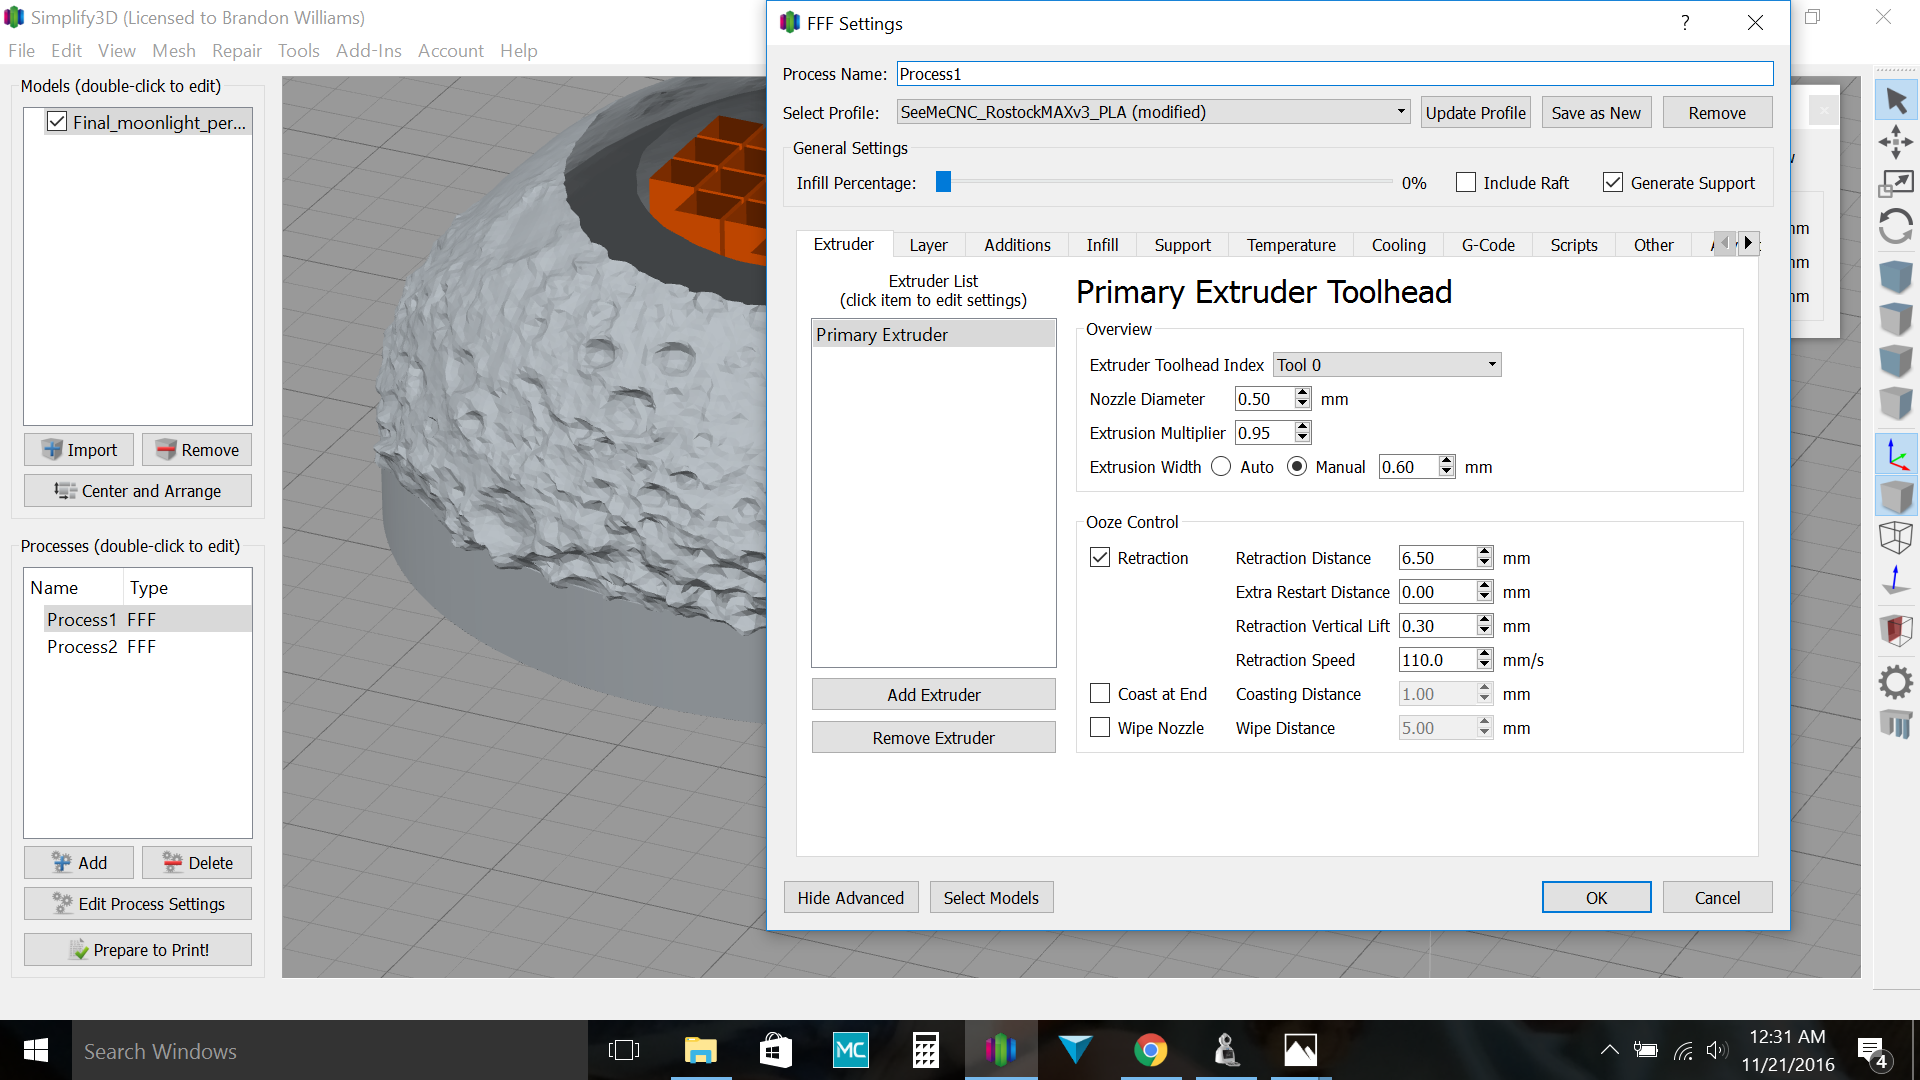Activate the translate/move model tool
Image resolution: width=1920 pixels, height=1080 pixels.
[1896, 142]
